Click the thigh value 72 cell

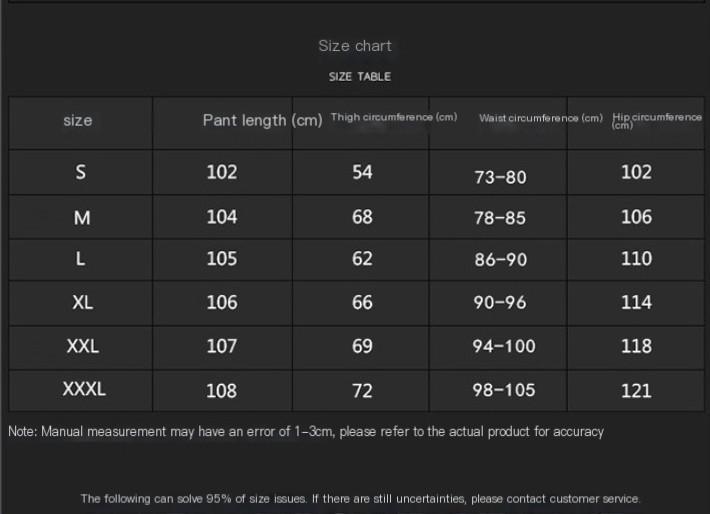point(362,390)
